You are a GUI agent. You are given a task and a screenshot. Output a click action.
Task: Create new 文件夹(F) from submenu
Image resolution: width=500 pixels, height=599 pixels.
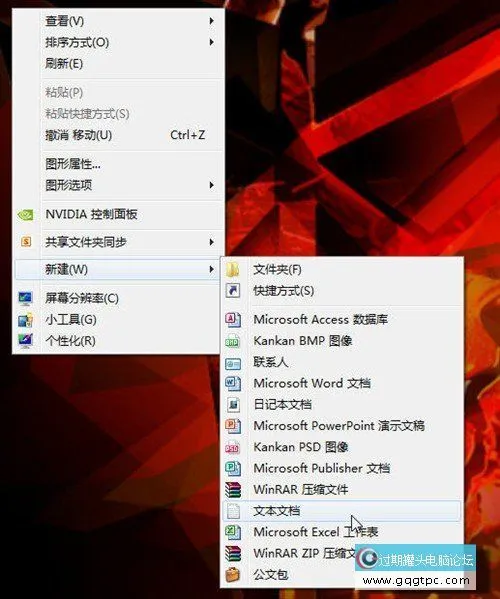coord(342,270)
